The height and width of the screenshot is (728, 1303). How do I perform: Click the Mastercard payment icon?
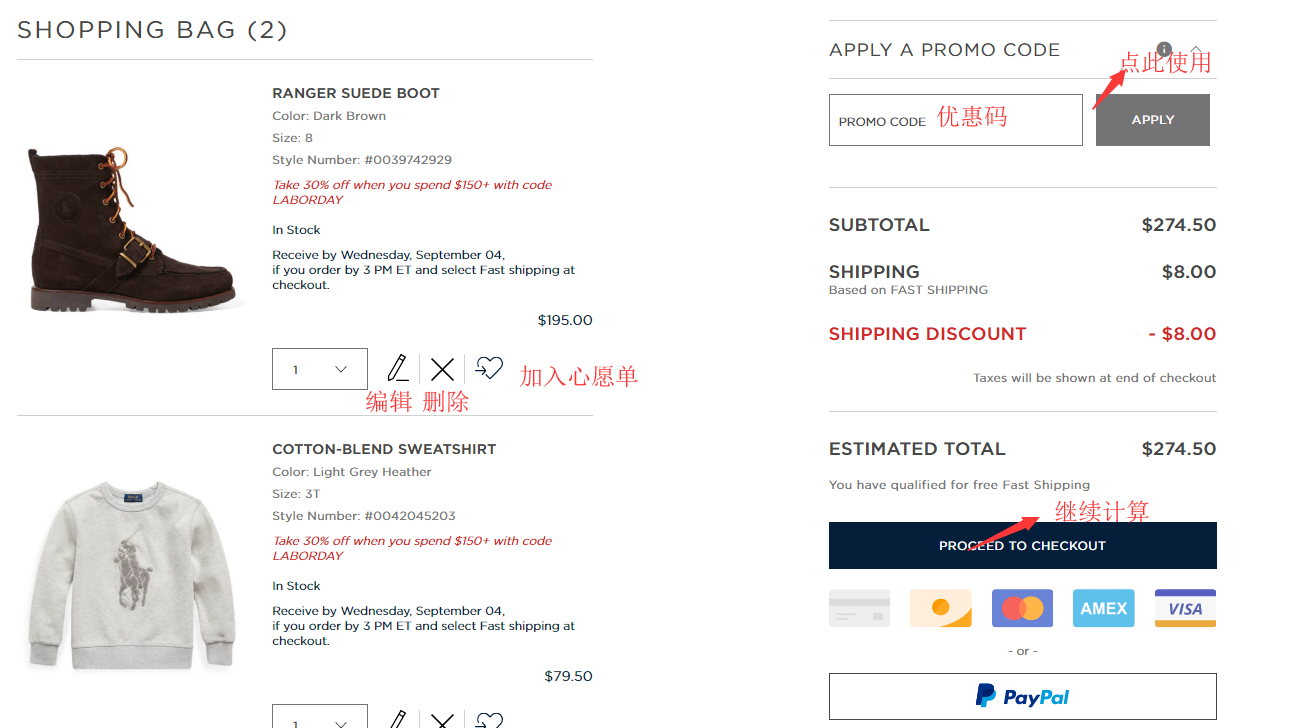pos(1022,608)
